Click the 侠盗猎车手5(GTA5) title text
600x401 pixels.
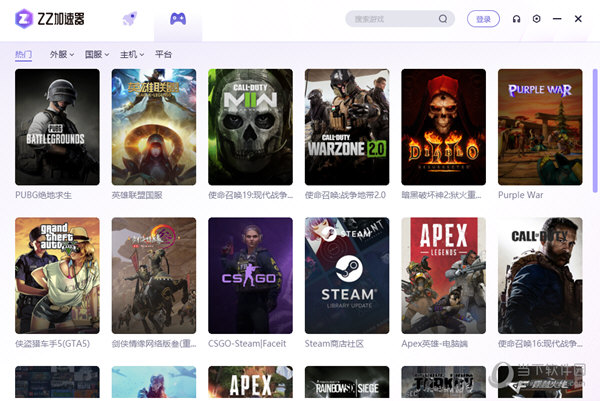point(52,344)
